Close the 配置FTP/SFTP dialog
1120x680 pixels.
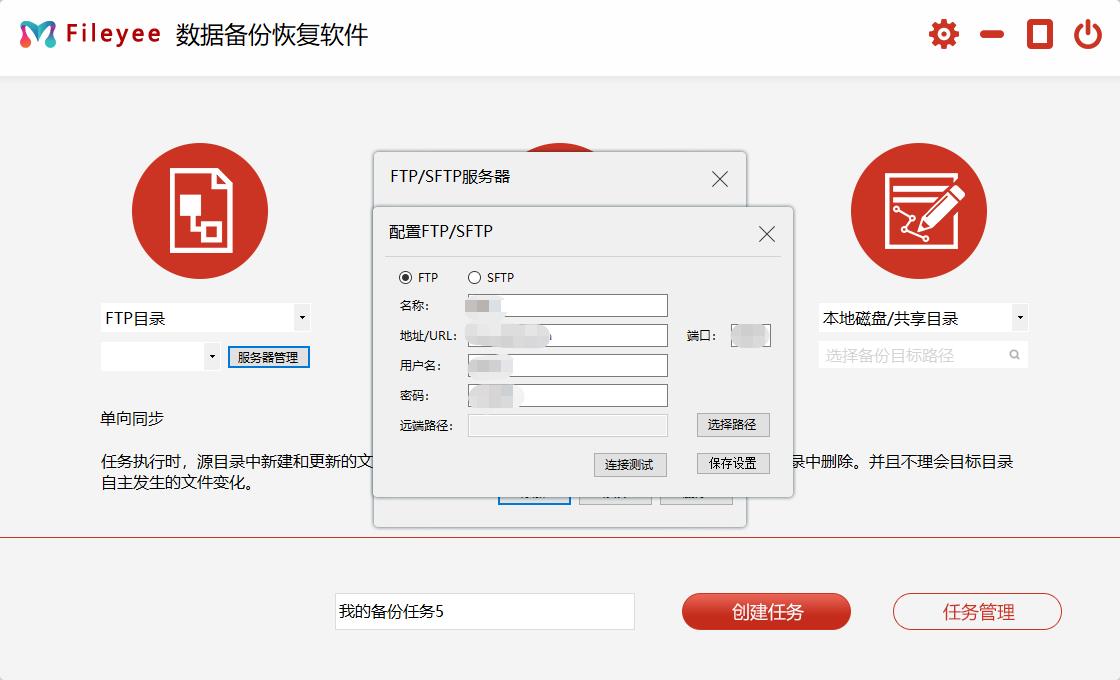coord(767,234)
